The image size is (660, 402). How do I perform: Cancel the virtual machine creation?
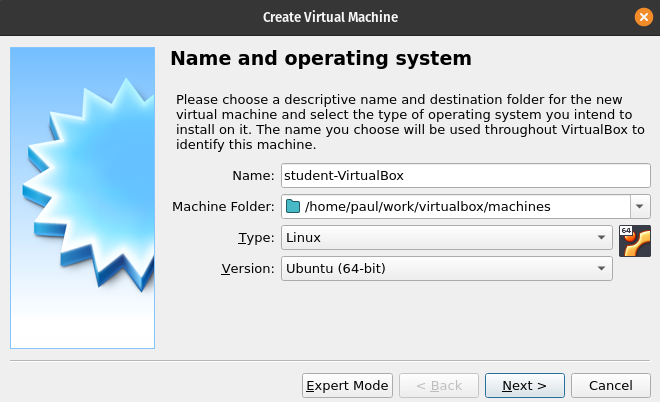611,385
